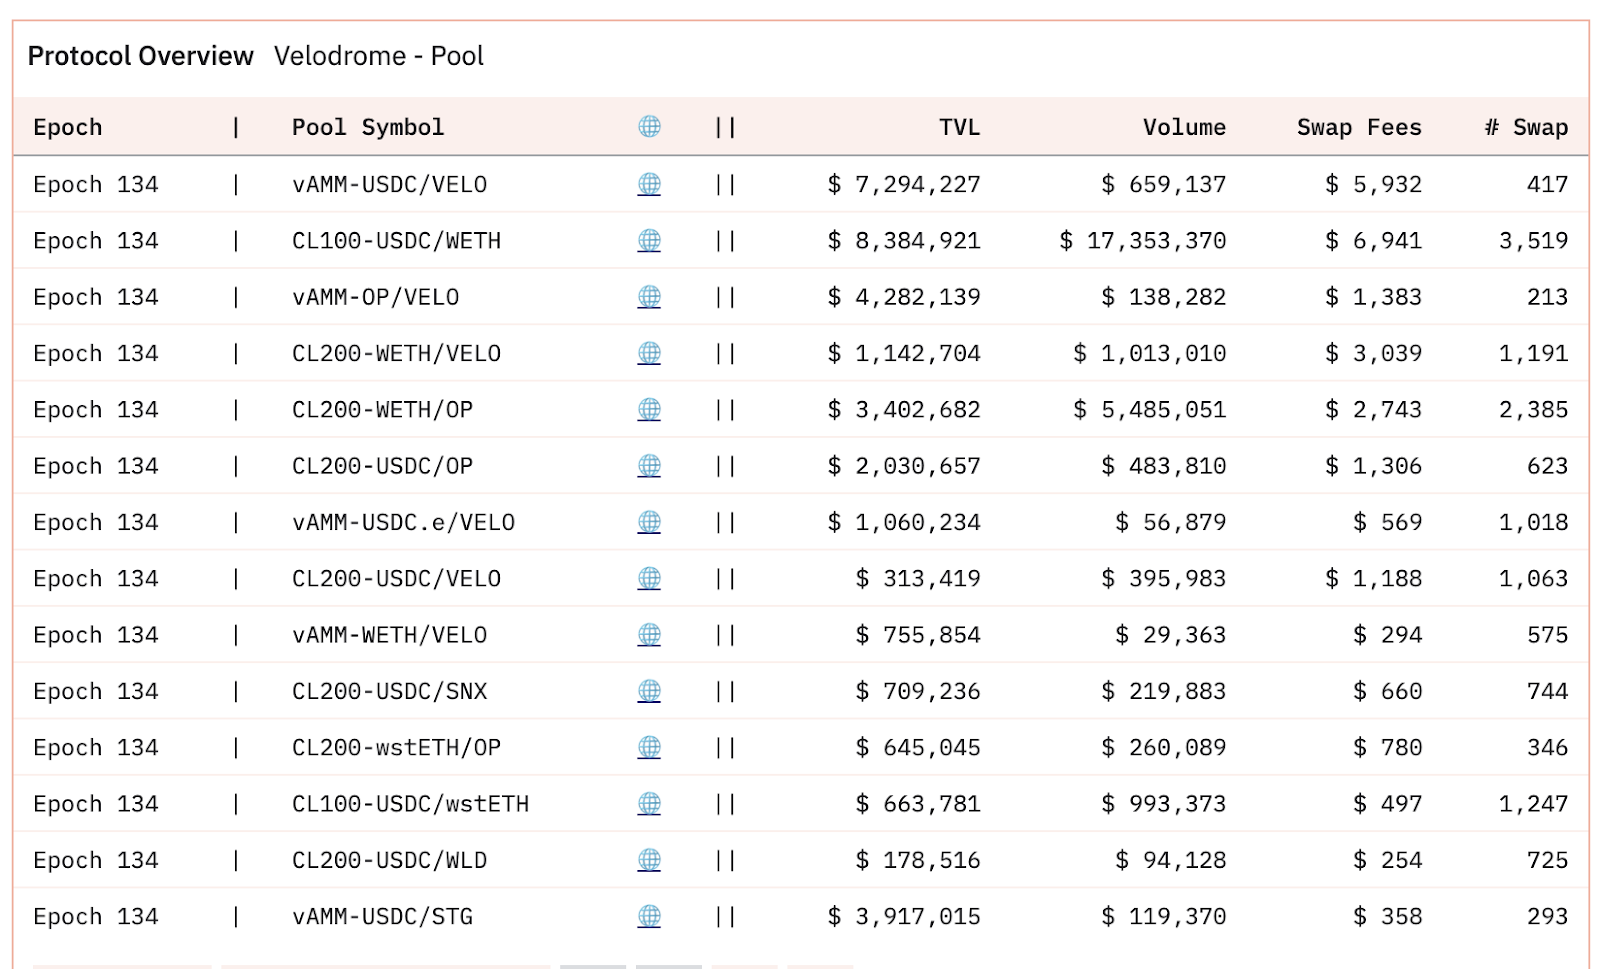Screen dimensions: 1600x969
Task: Open globe link for CL200-USDC/WLD pool
Action: pos(649,860)
